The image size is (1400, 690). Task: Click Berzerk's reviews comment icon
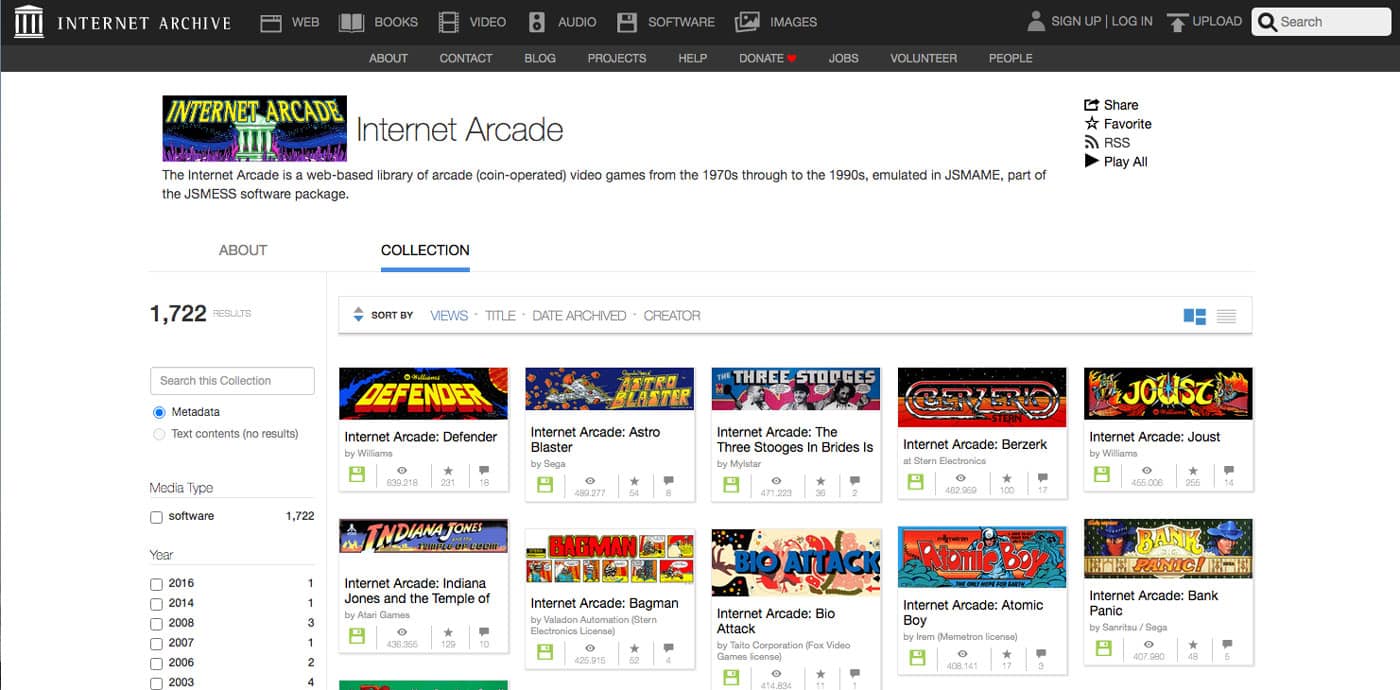pyautogui.click(x=1042, y=479)
